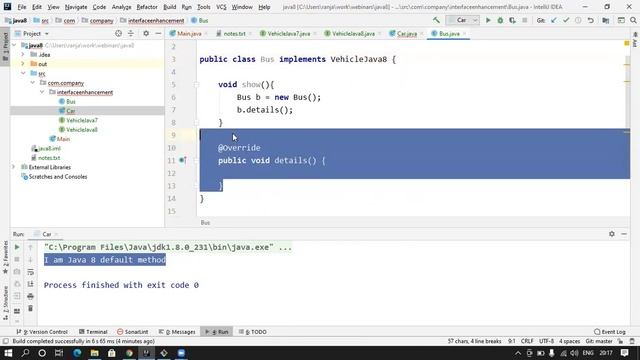This screenshot has height=360, width=640.
Task: Open File Explorer from the taskbar
Action: [94, 353]
